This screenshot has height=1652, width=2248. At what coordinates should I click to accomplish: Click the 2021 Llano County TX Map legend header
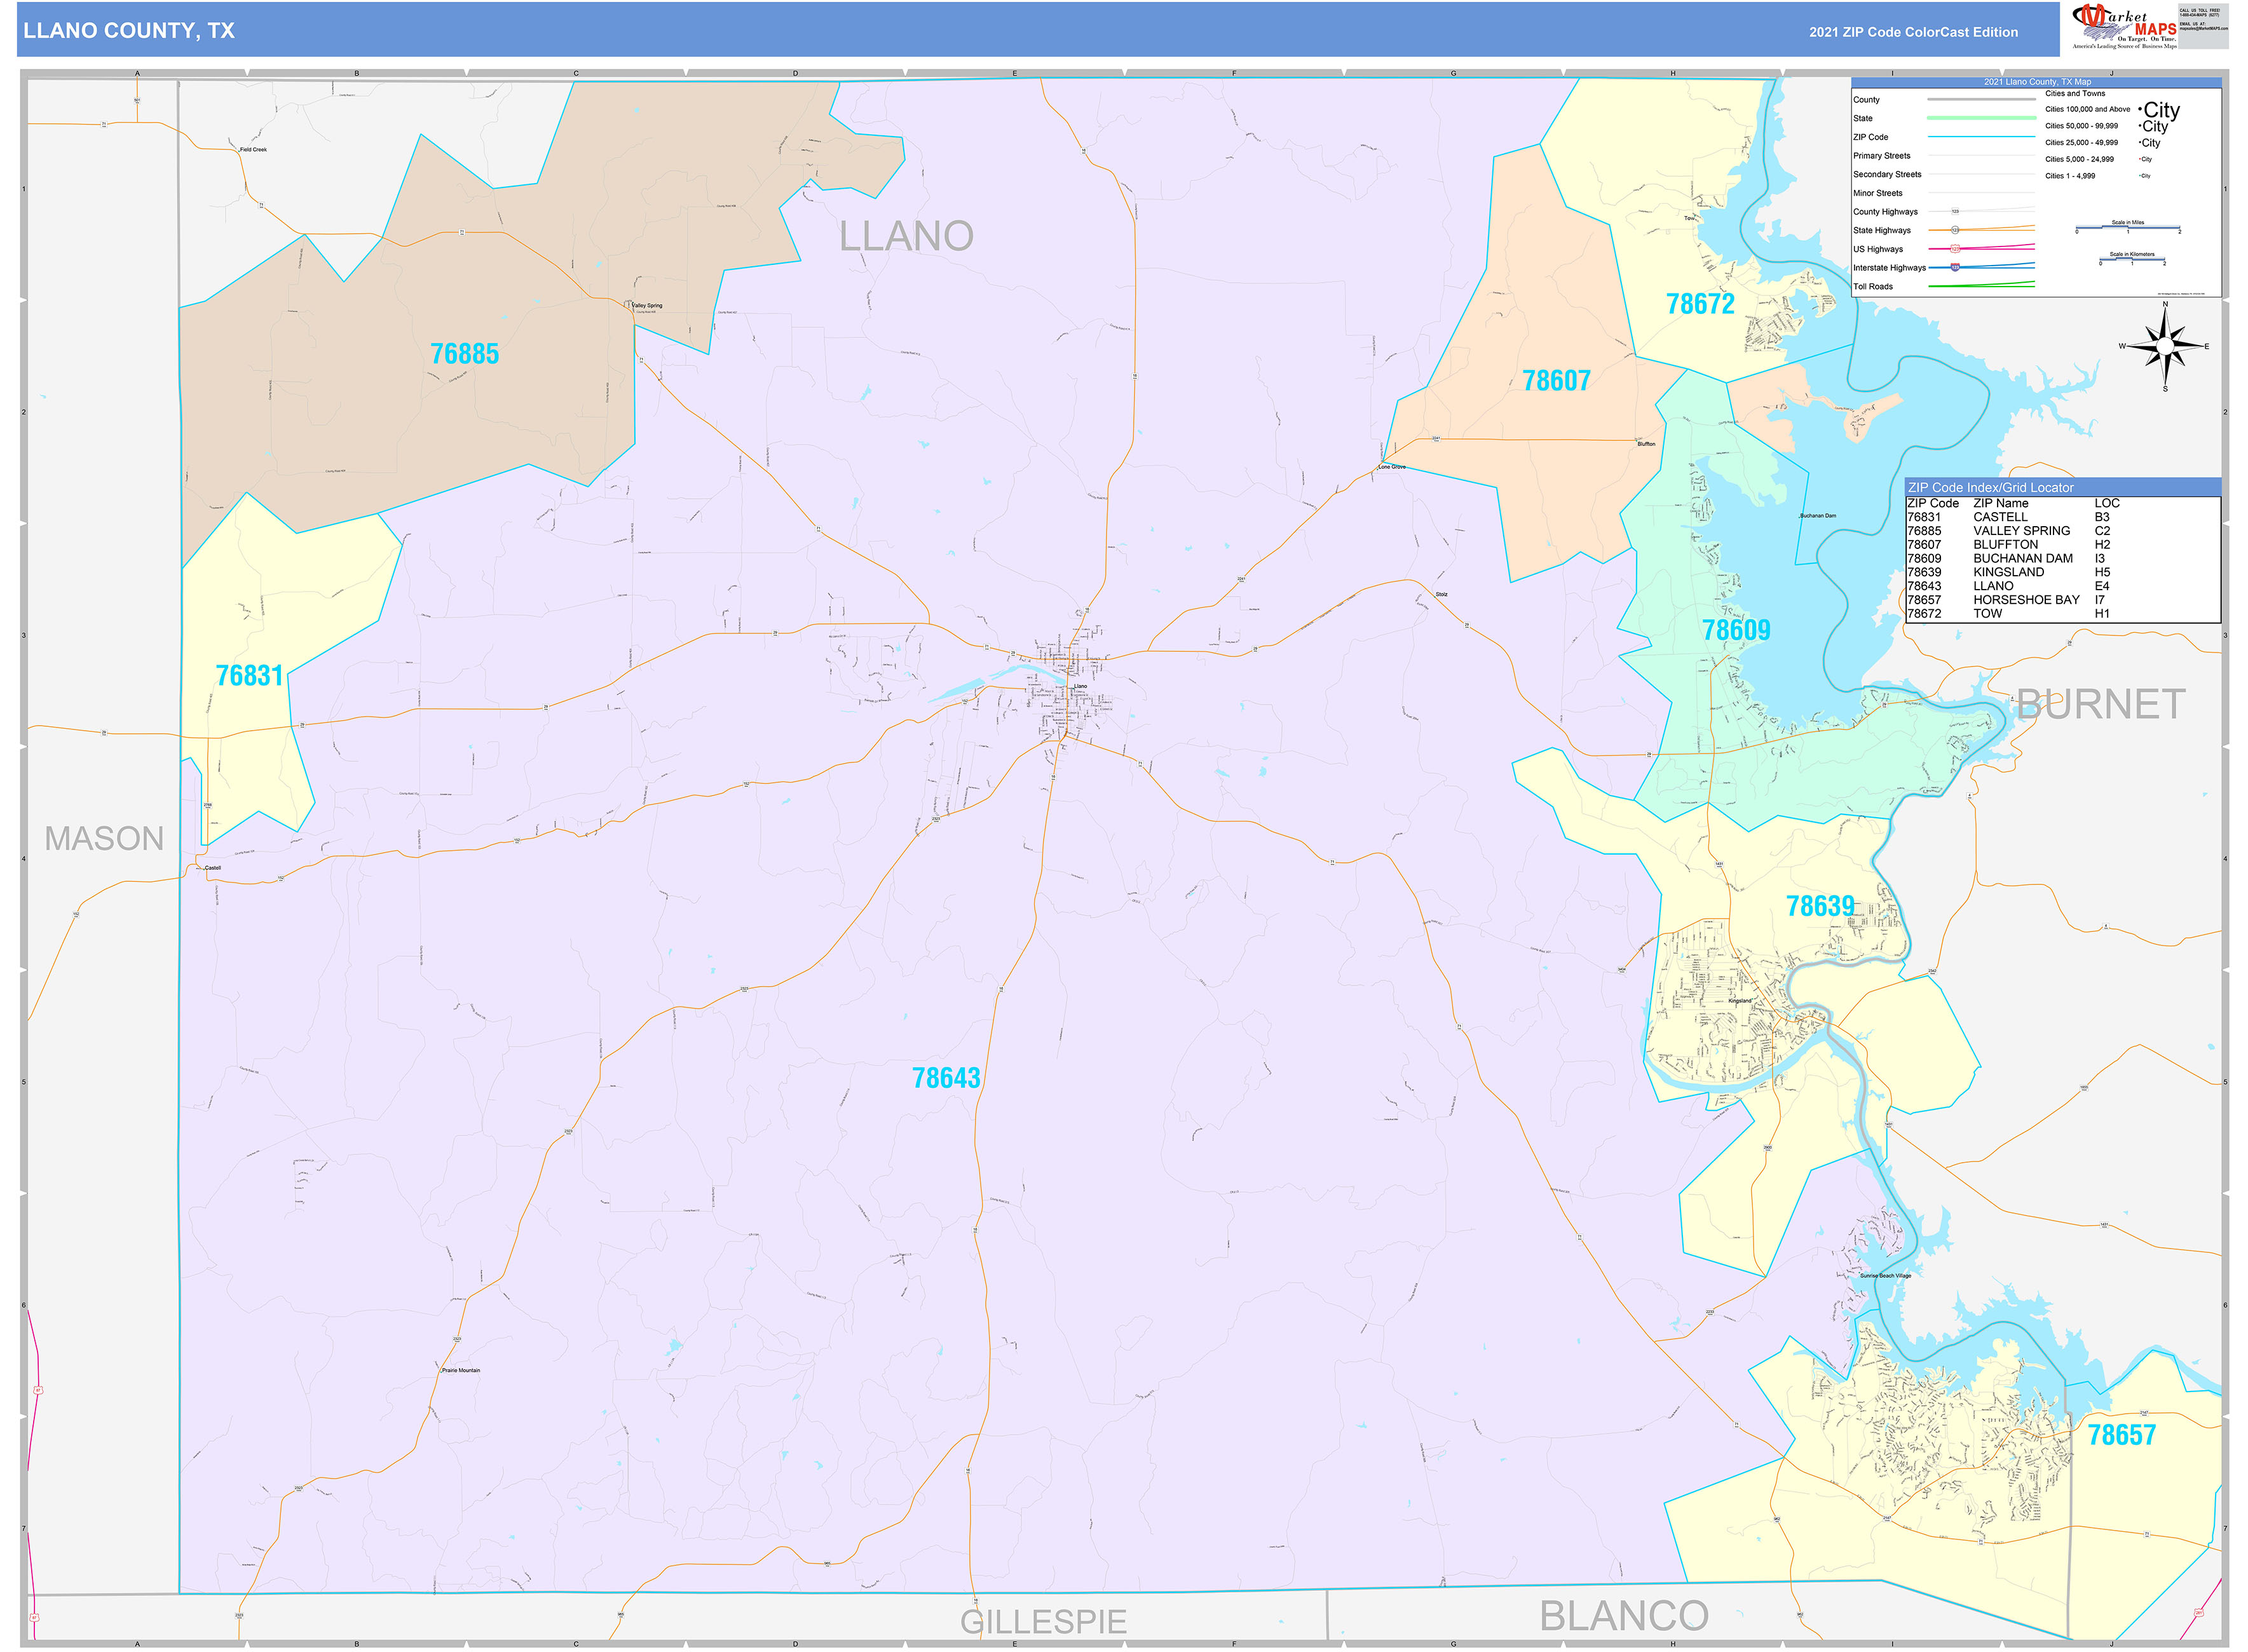(x=2037, y=82)
